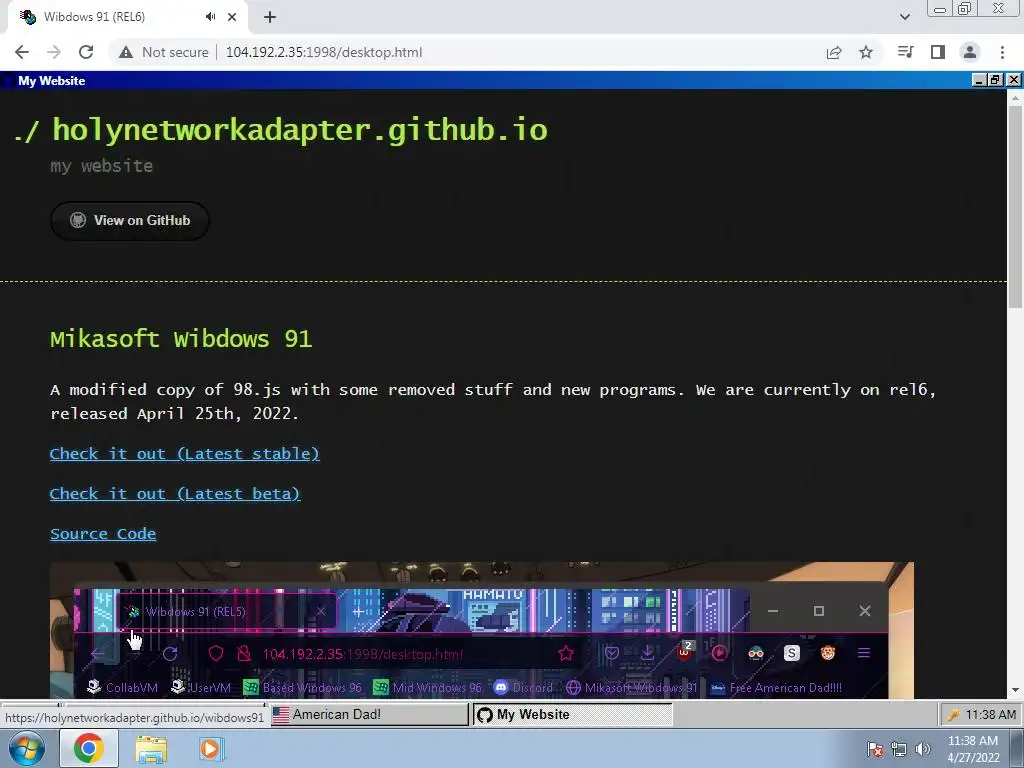Click the Mikasoft Wibdows 91 heading

[x=181, y=339]
